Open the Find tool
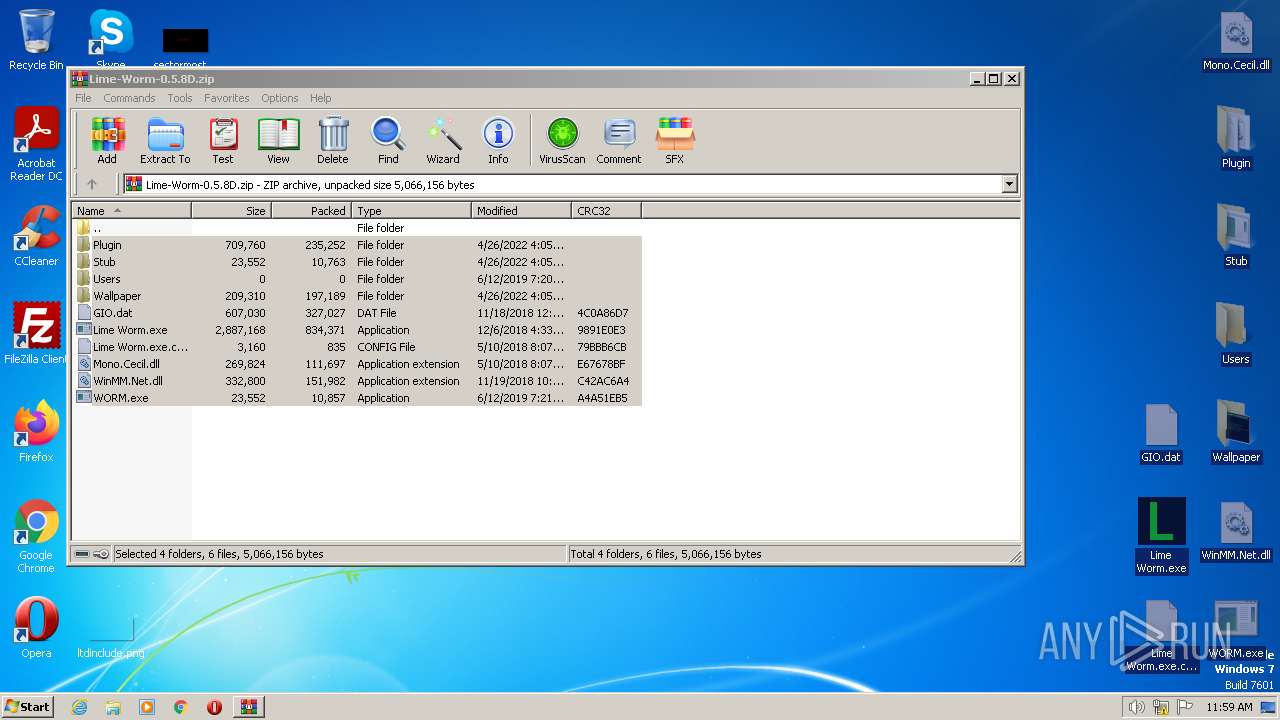The width and height of the screenshot is (1280, 720). [388, 140]
